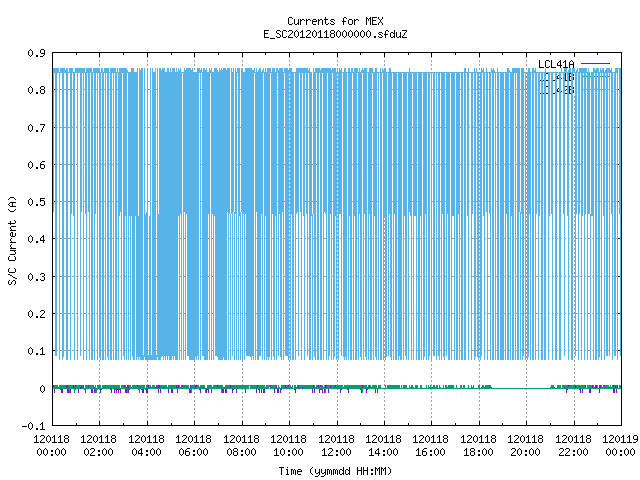Click the 'S/C Current (A)' y-axis label
This screenshot has width=640, height=480.
(13, 241)
